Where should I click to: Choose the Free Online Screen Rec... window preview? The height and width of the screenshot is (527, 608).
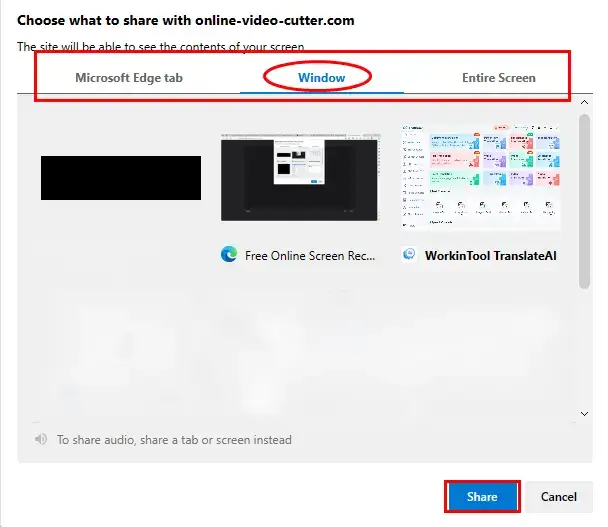coord(301,177)
